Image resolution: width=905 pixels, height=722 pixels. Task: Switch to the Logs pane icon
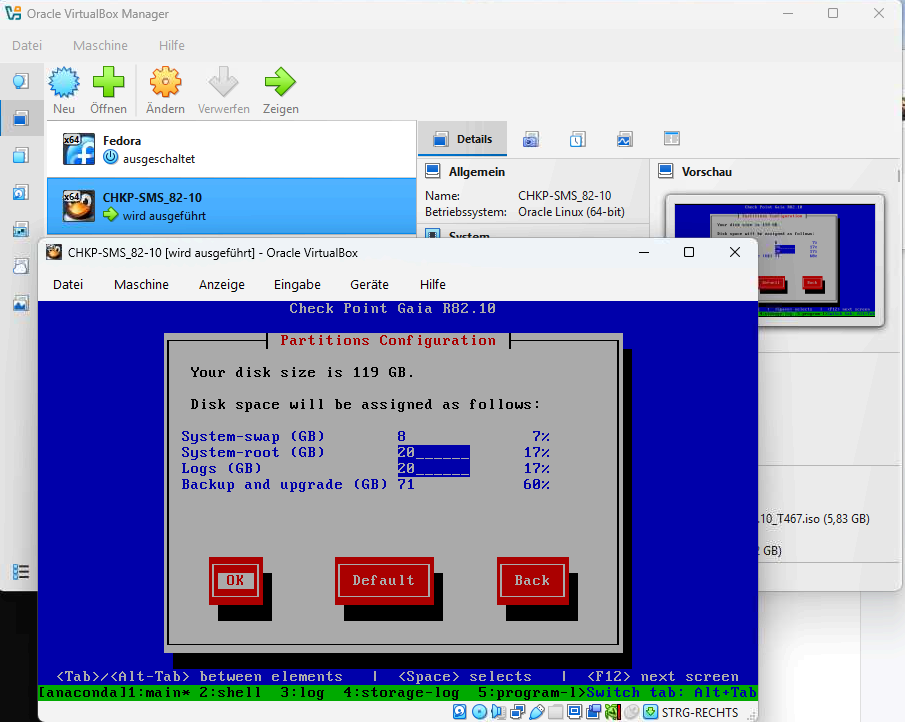[x=578, y=139]
